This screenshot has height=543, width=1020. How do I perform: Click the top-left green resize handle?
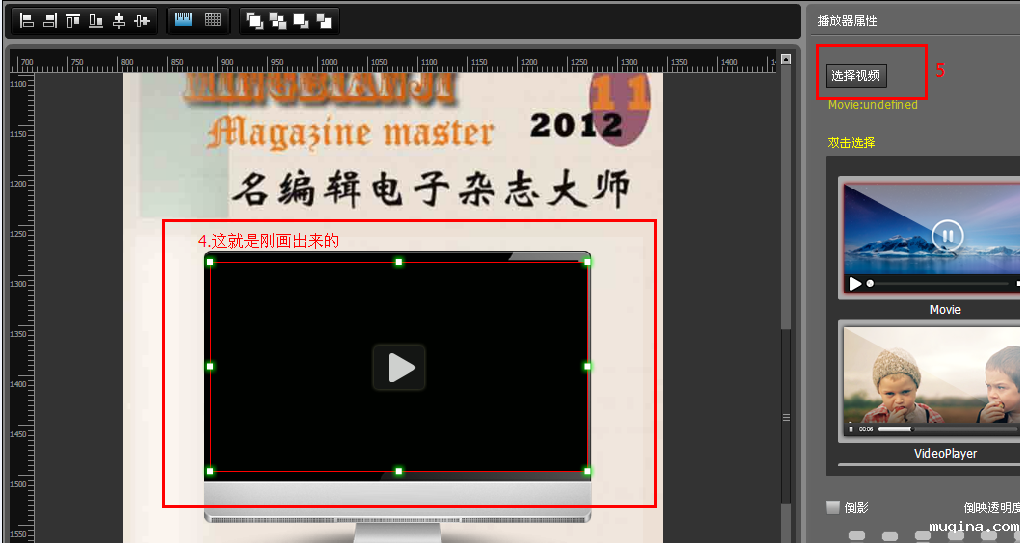coord(210,262)
